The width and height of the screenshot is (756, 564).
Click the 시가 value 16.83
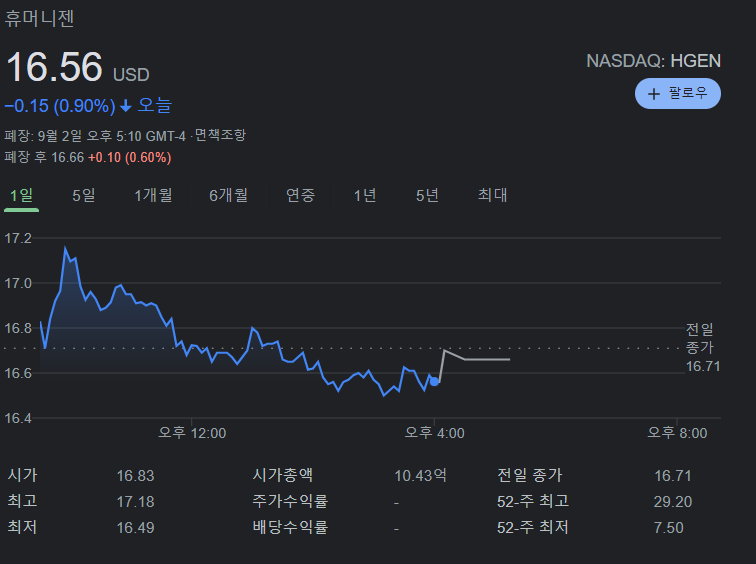[135, 476]
